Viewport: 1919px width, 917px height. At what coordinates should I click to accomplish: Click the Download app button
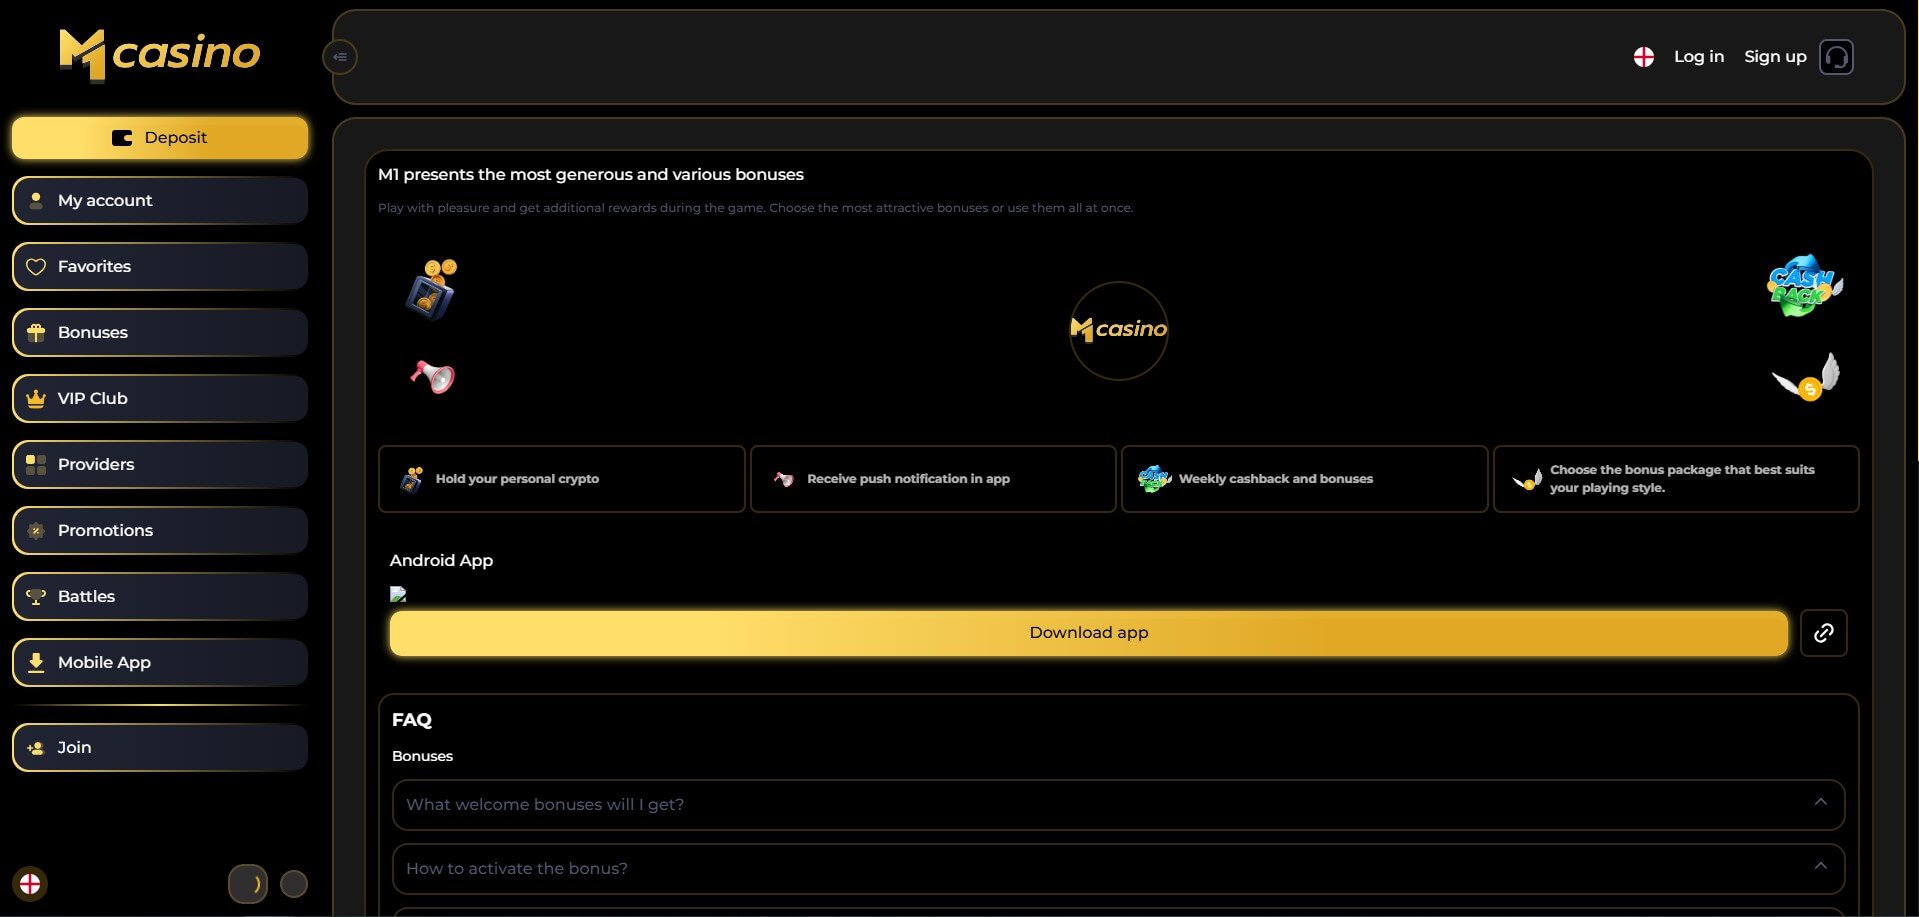click(1089, 633)
